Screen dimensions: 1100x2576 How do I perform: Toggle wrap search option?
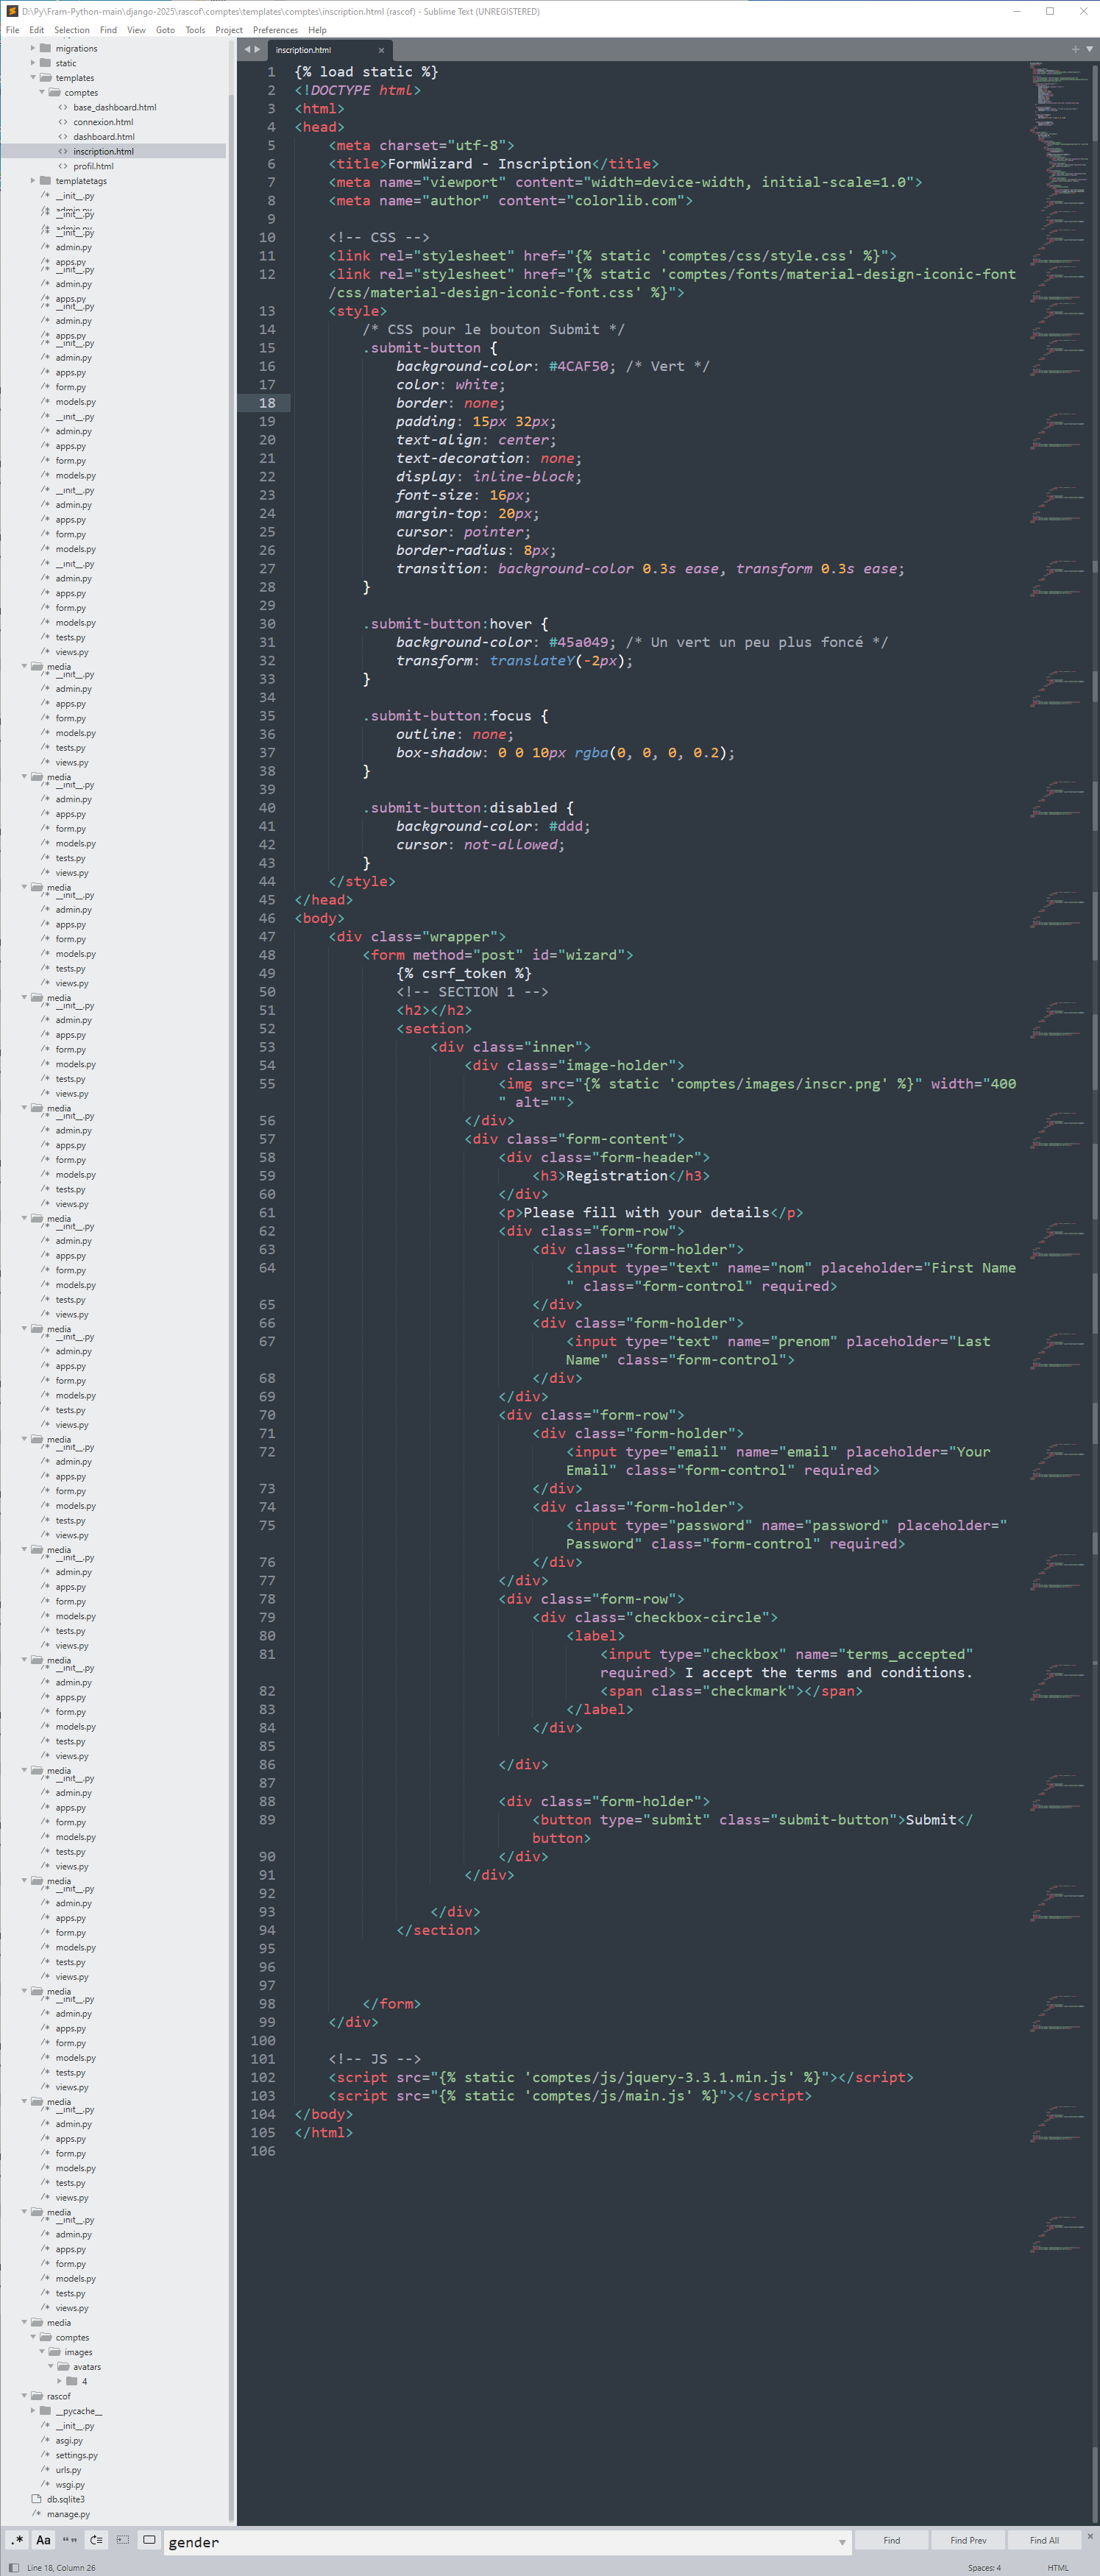pyautogui.click(x=96, y=2540)
